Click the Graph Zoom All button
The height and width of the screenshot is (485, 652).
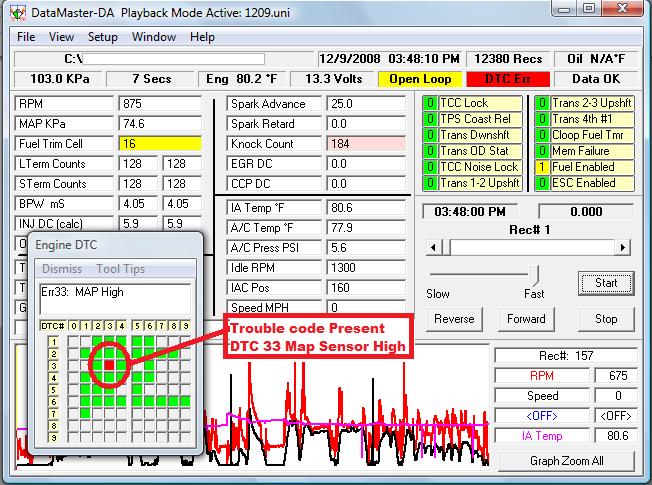coord(566,461)
